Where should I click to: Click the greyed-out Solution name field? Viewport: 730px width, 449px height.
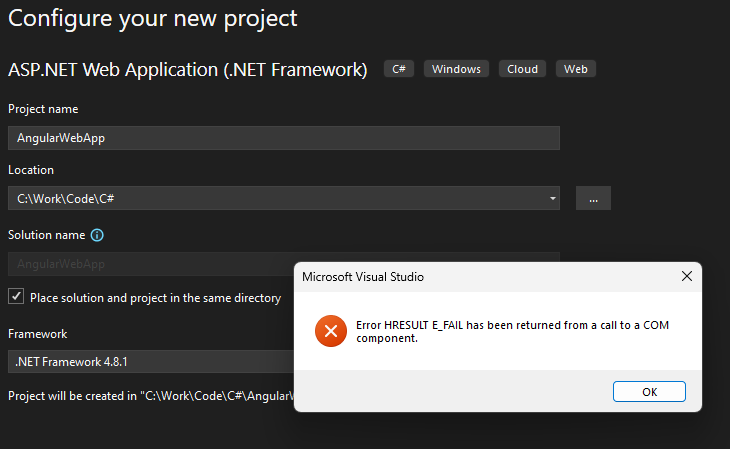click(151, 264)
